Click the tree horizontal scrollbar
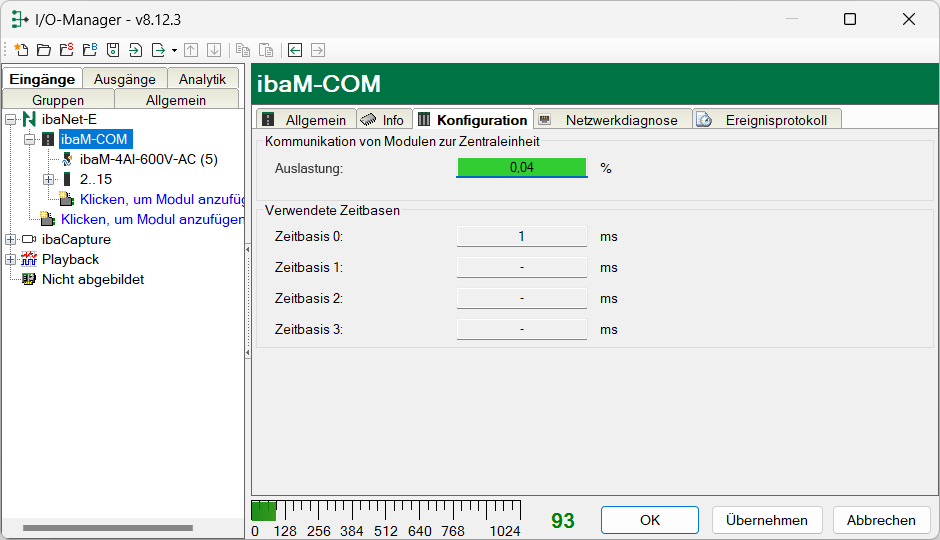This screenshot has width=940, height=540. click(108, 528)
